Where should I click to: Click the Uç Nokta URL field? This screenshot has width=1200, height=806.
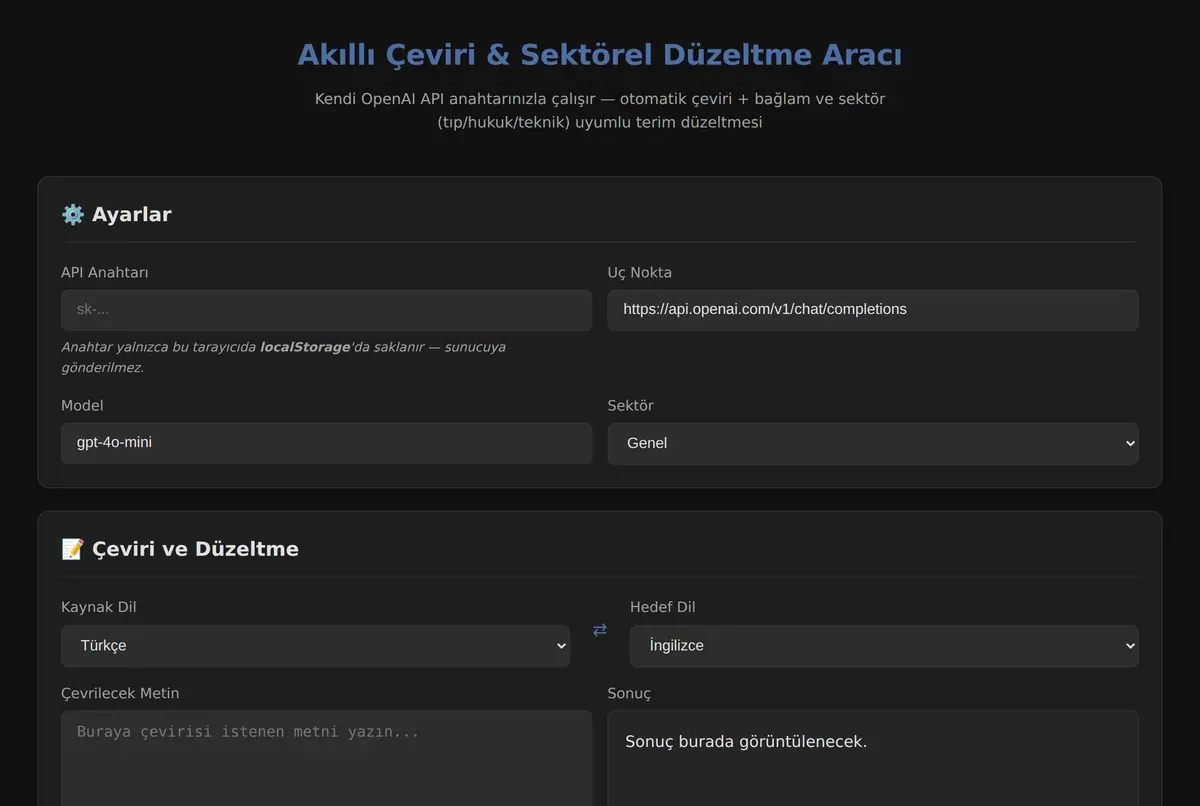(873, 310)
